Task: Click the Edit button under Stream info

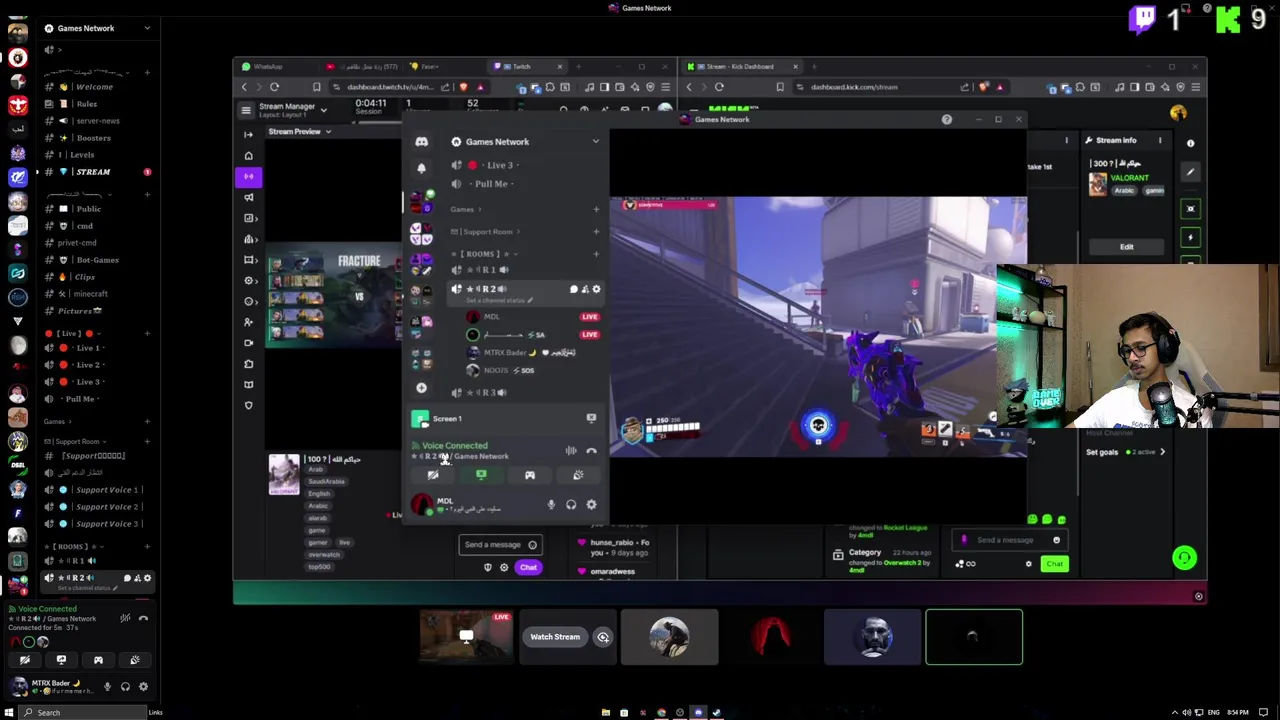Action: coord(1126,247)
